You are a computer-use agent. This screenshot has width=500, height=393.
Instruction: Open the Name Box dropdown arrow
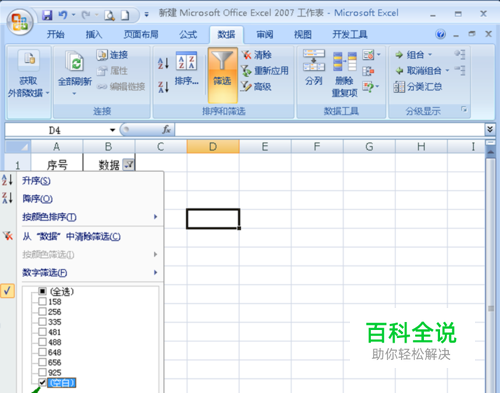[x=112, y=130]
